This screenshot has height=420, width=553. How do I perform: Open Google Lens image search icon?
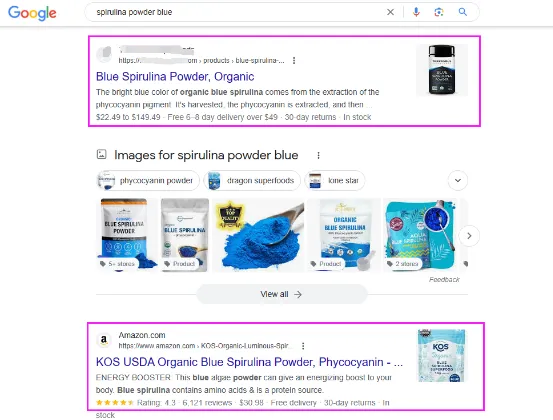(x=439, y=12)
